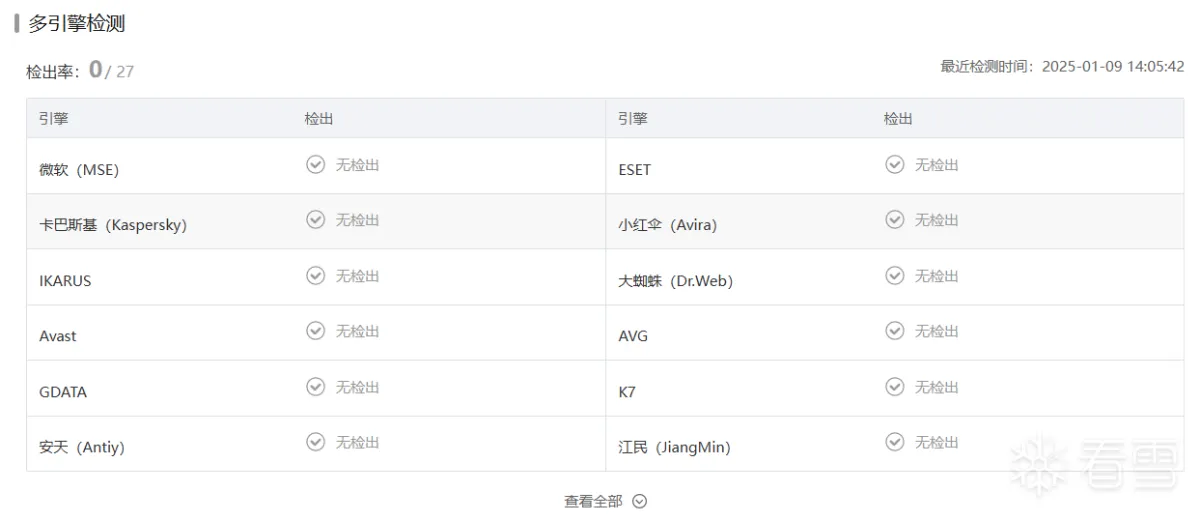Click the left 引擎 column header
Viewport: 1200px width, 521px height.
point(54,119)
